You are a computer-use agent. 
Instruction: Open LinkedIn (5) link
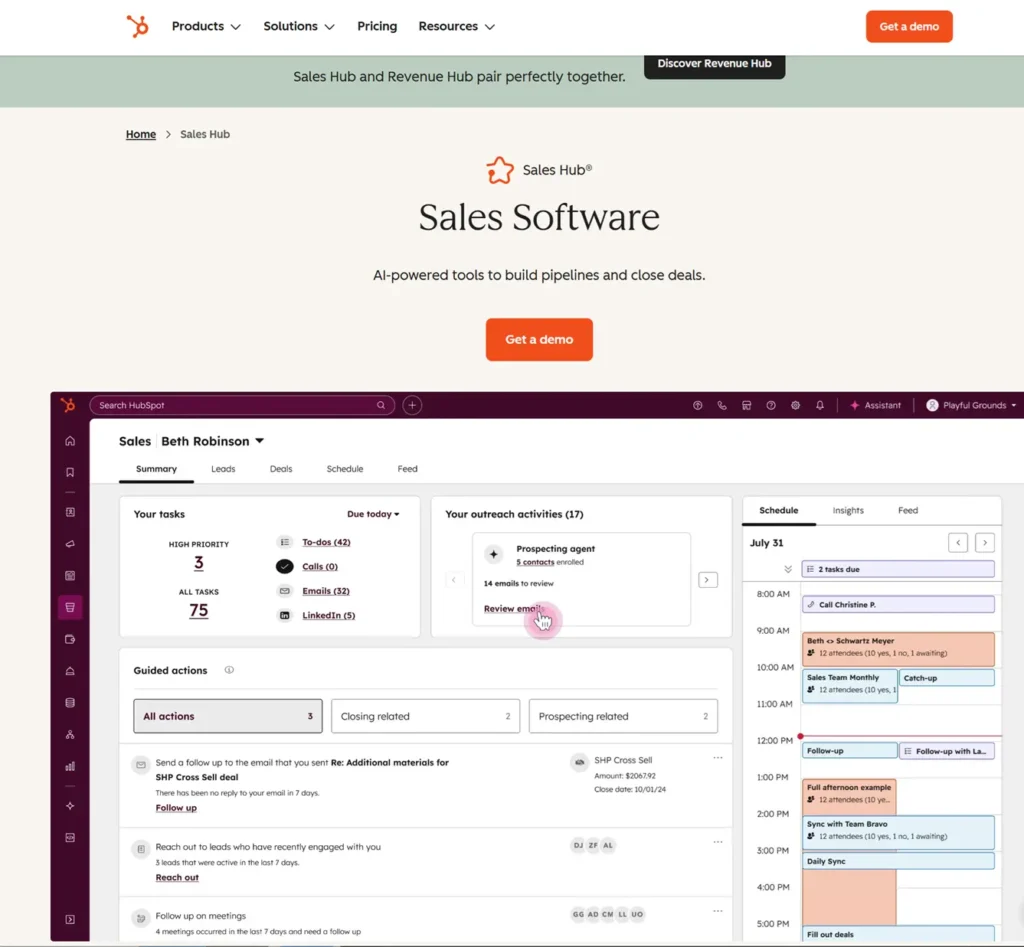pyautogui.click(x=328, y=615)
